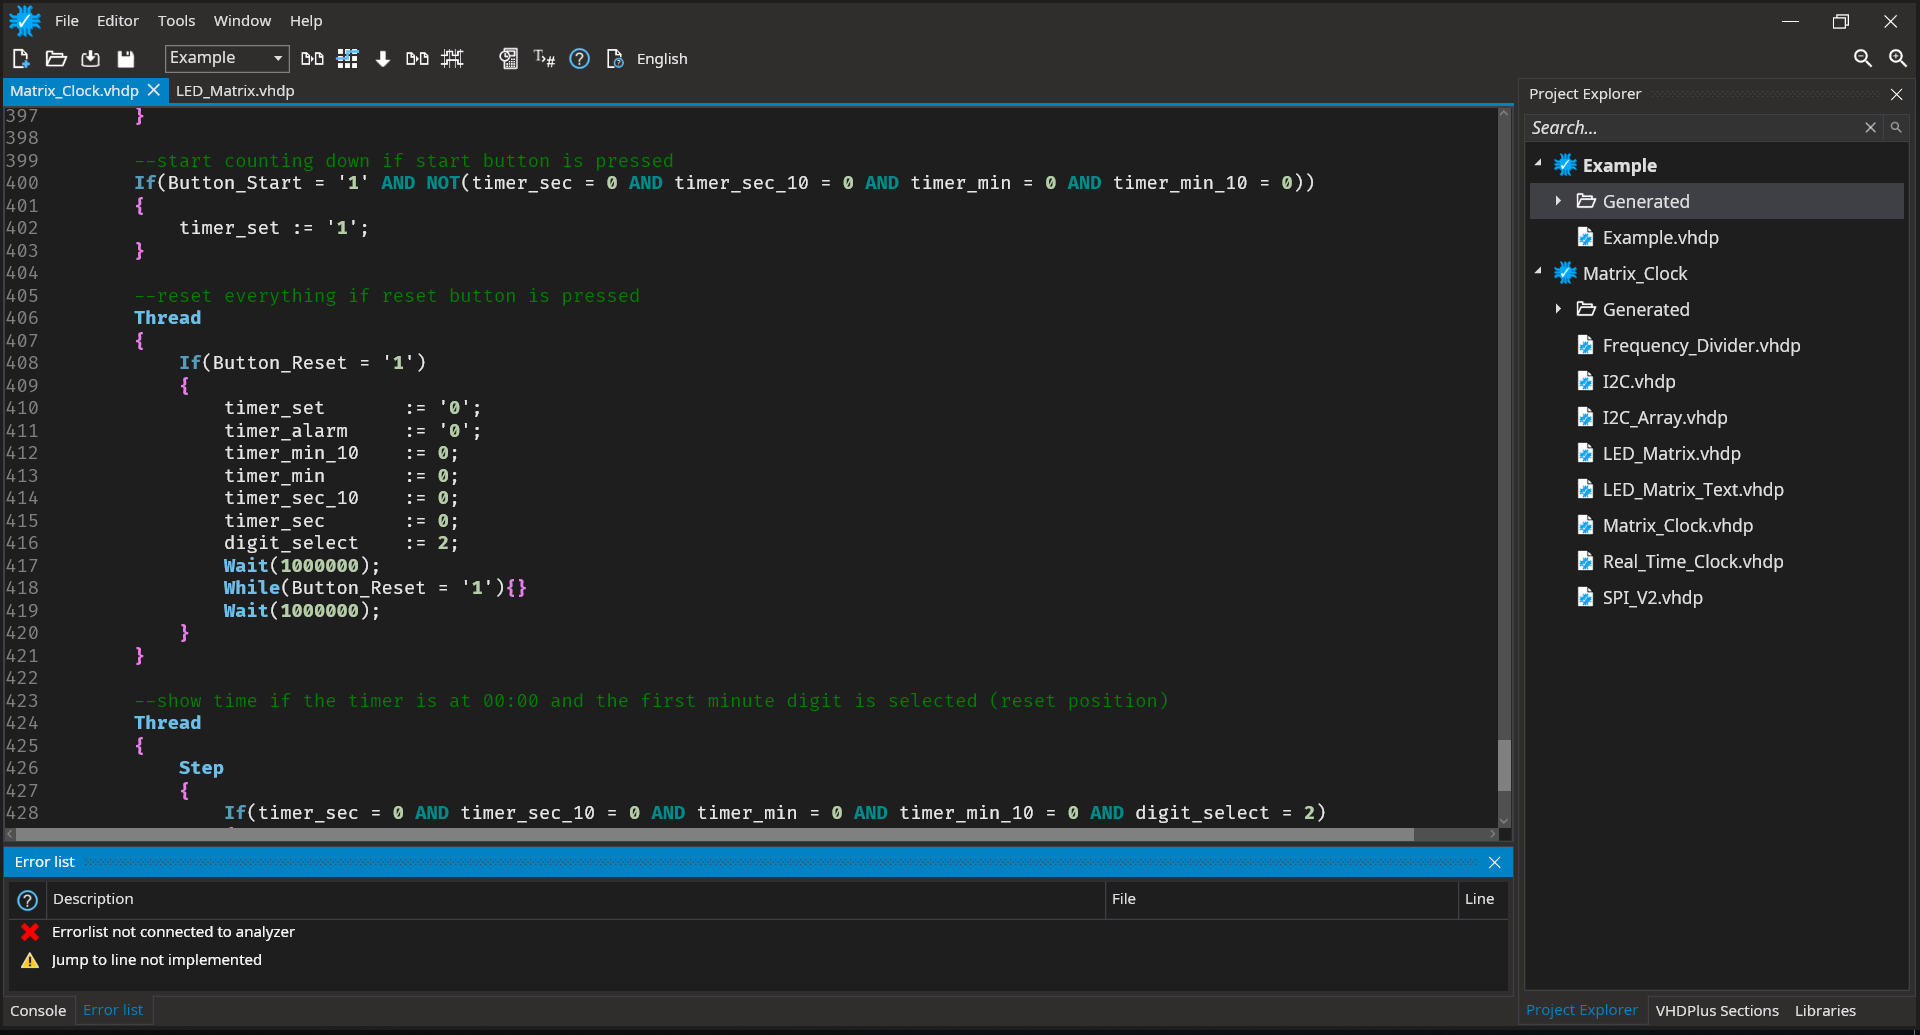Switch to the LED_Matrix.vhdp editor tab

[235, 91]
